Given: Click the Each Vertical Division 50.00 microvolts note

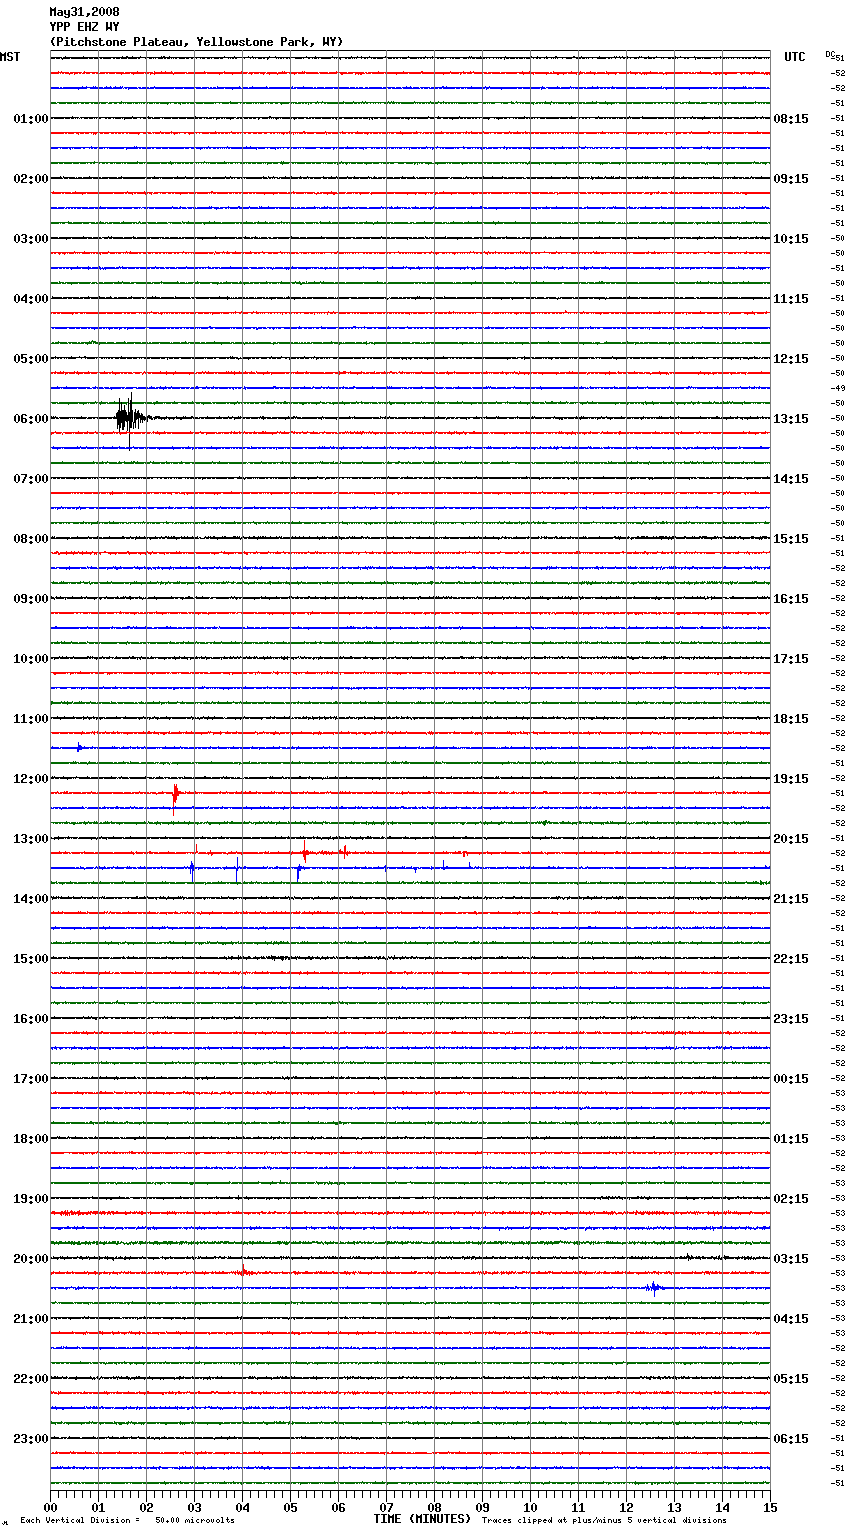Looking at the screenshot, I should pos(127,1521).
